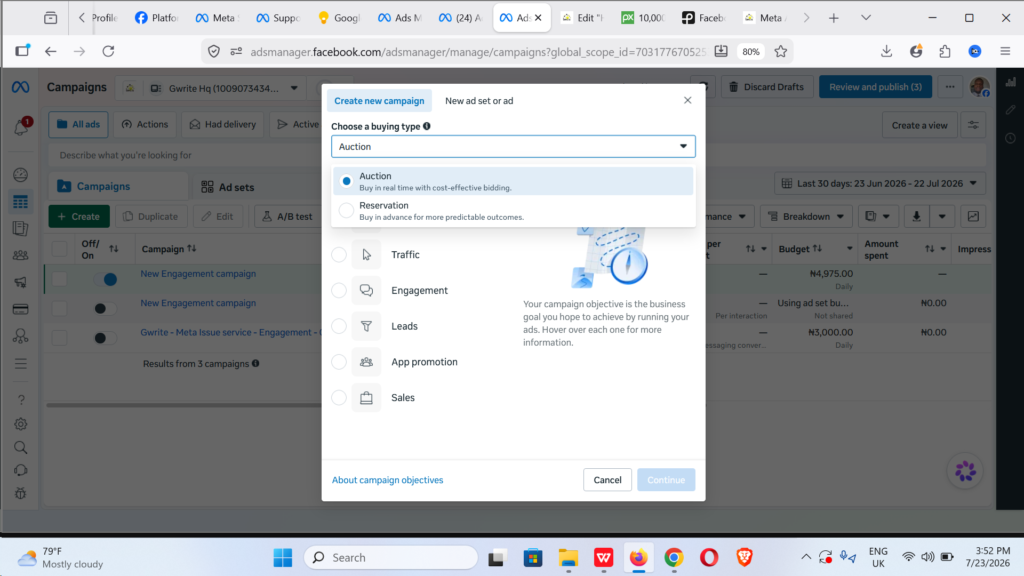The width and height of the screenshot is (1024, 576).
Task: Select the Create new campaign tab
Action: point(379,101)
